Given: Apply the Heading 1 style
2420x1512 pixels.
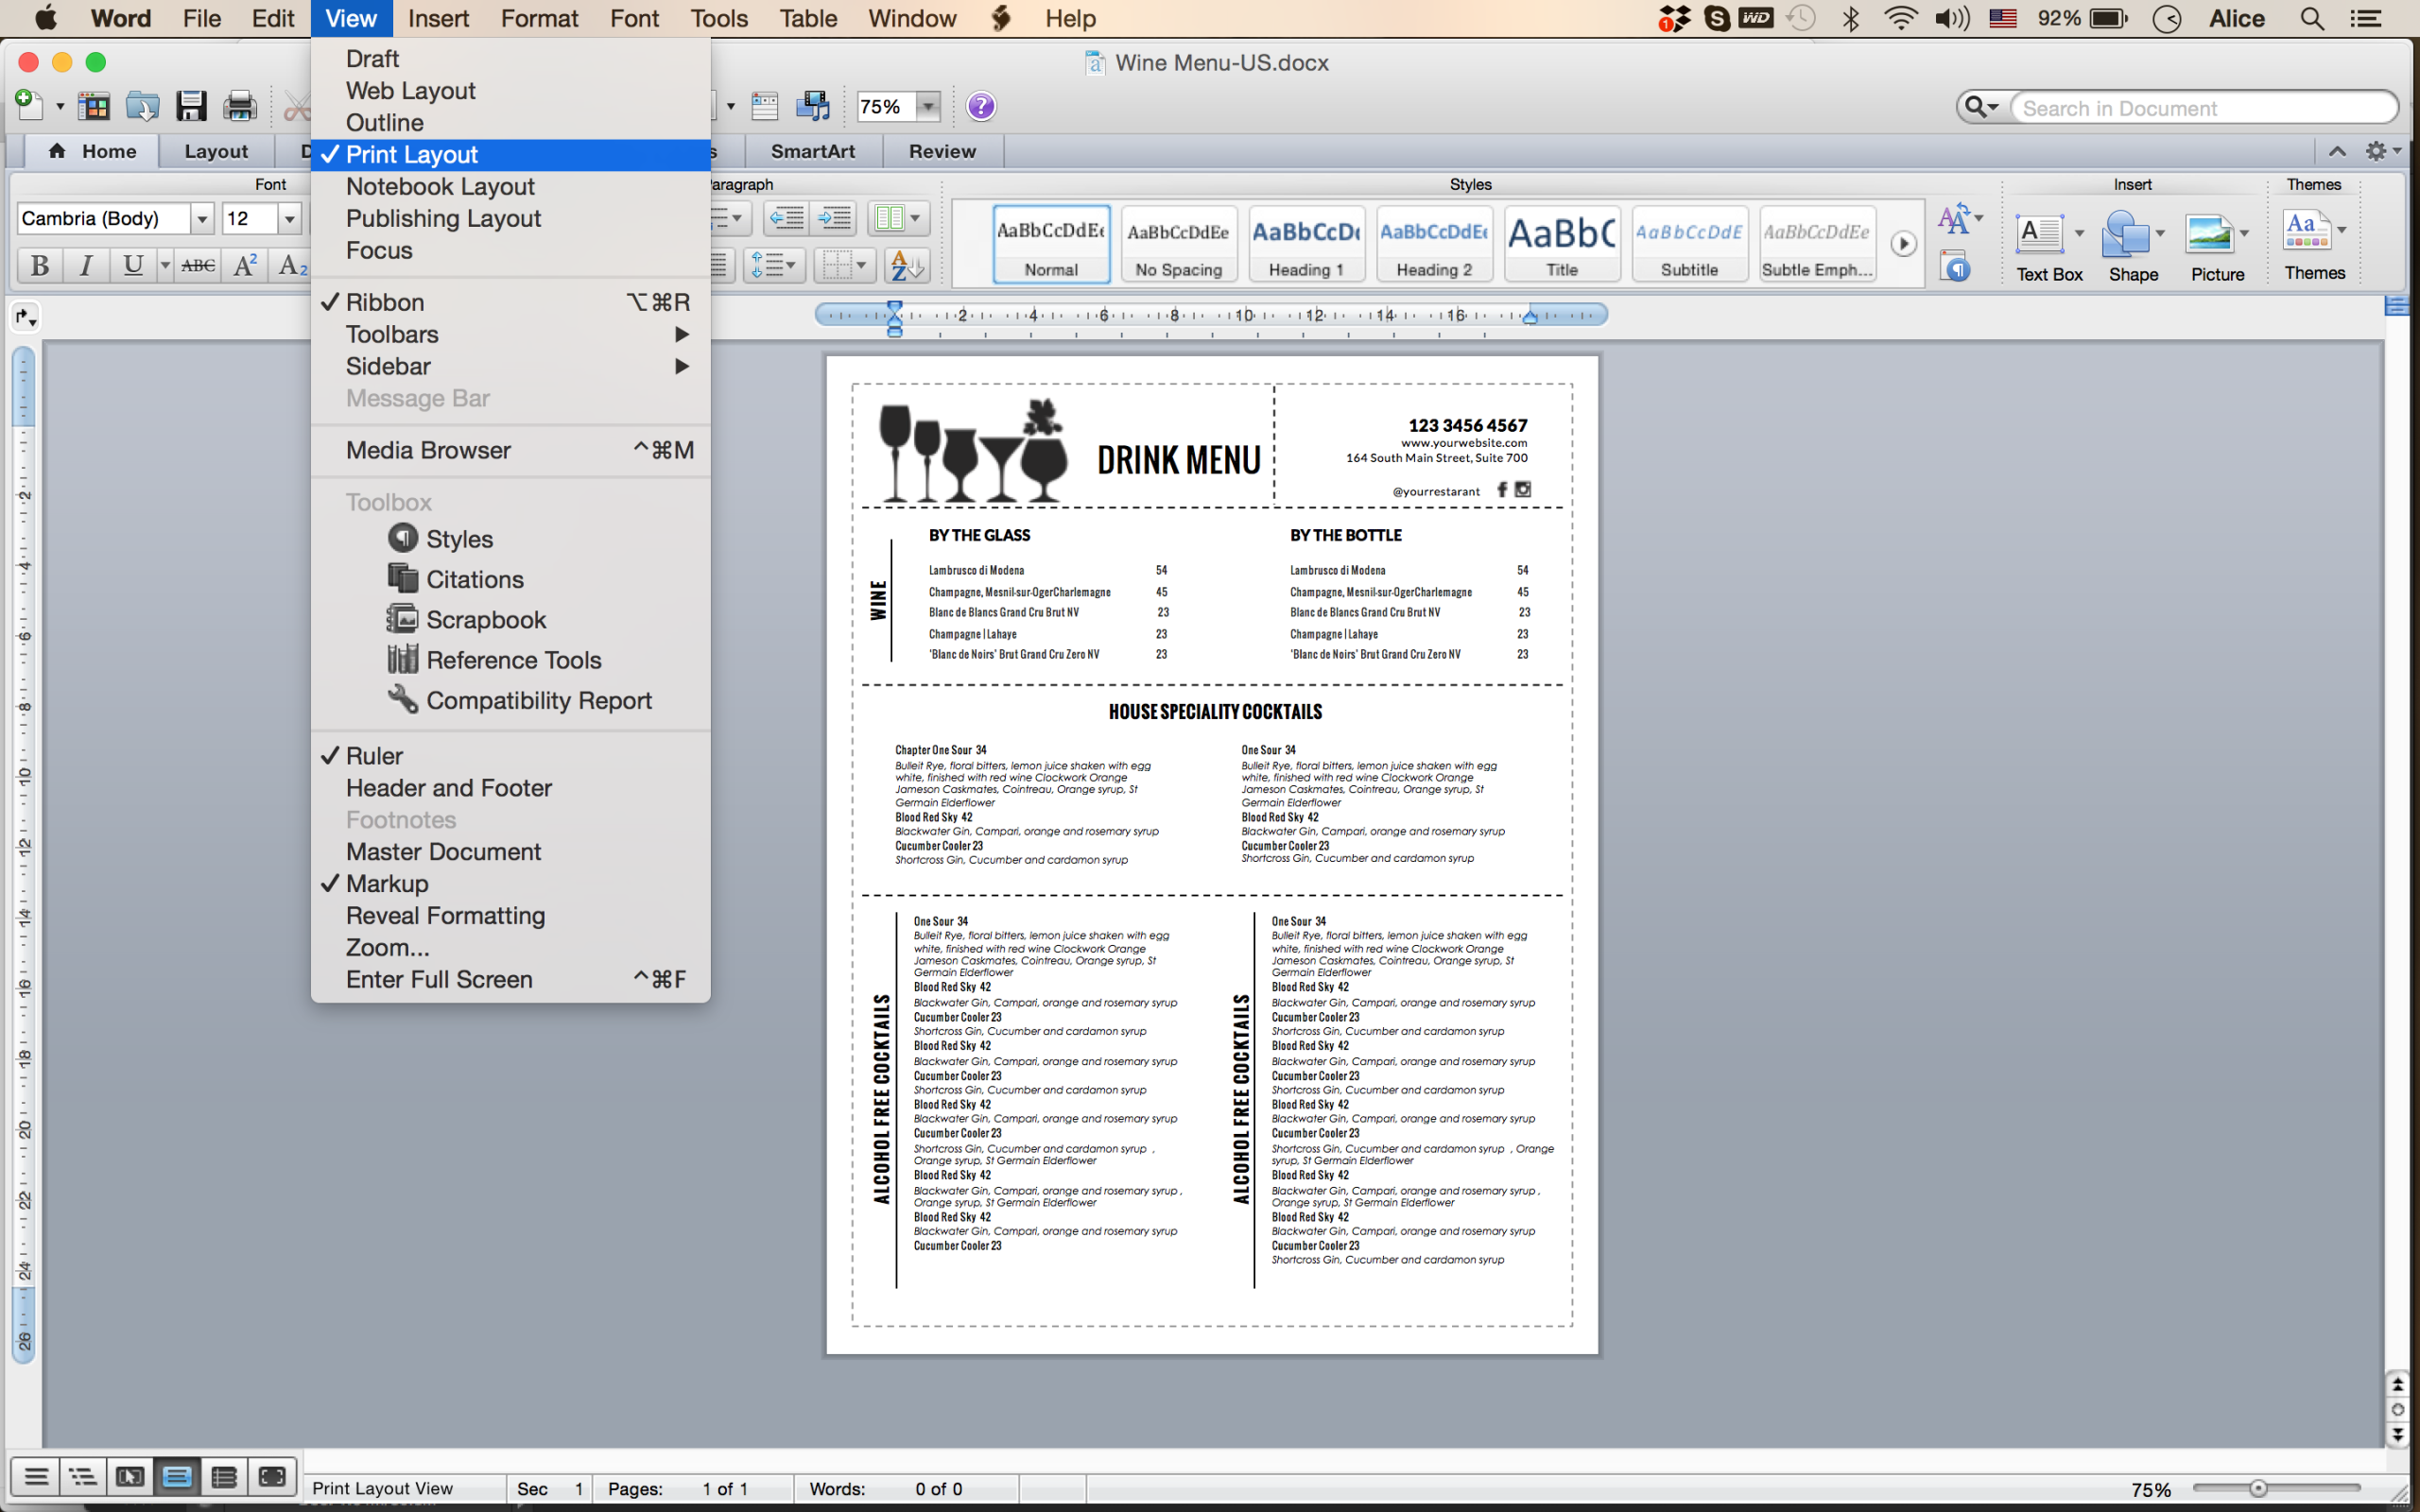Looking at the screenshot, I should pos(1306,244).
